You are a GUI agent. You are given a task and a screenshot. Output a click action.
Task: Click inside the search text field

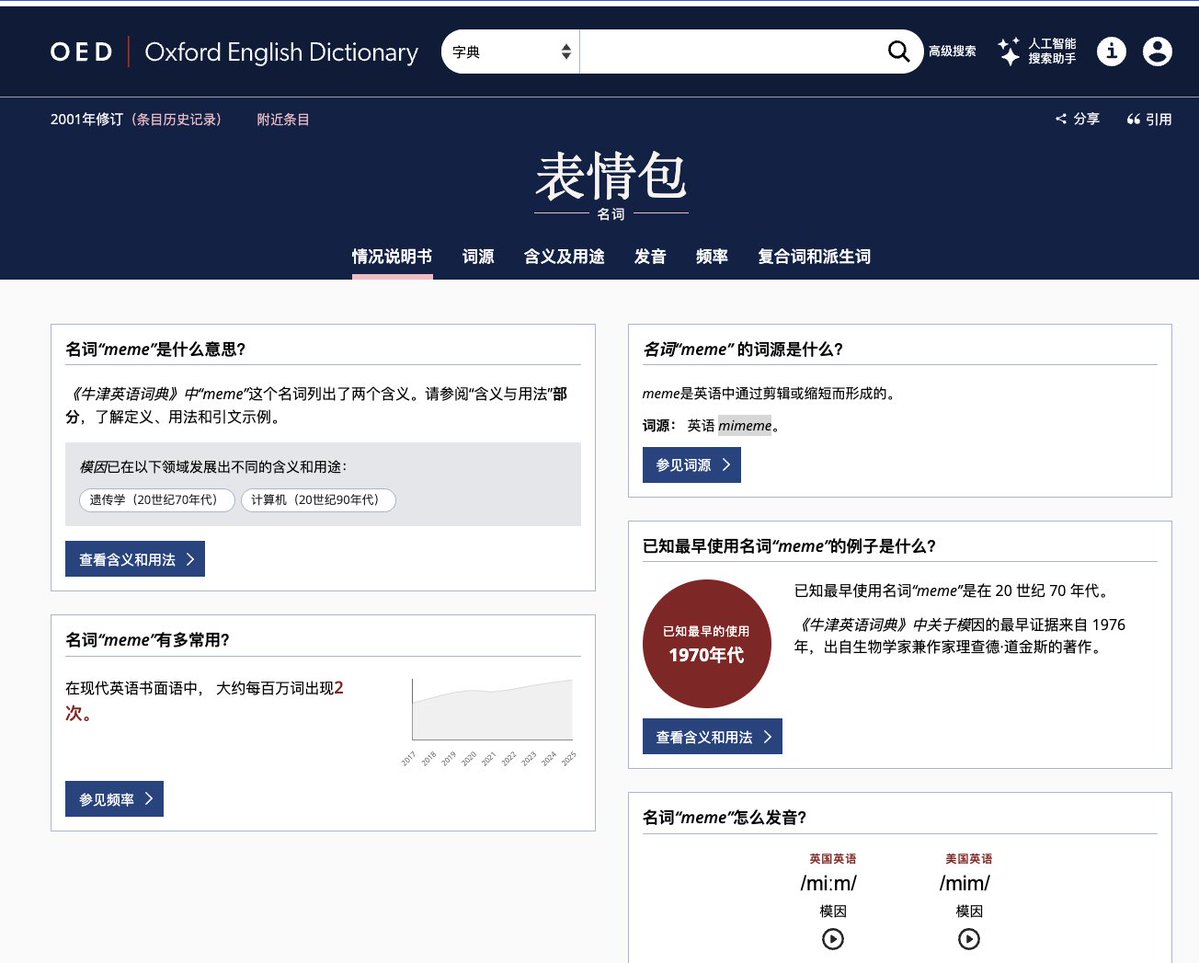click(732, 51)
